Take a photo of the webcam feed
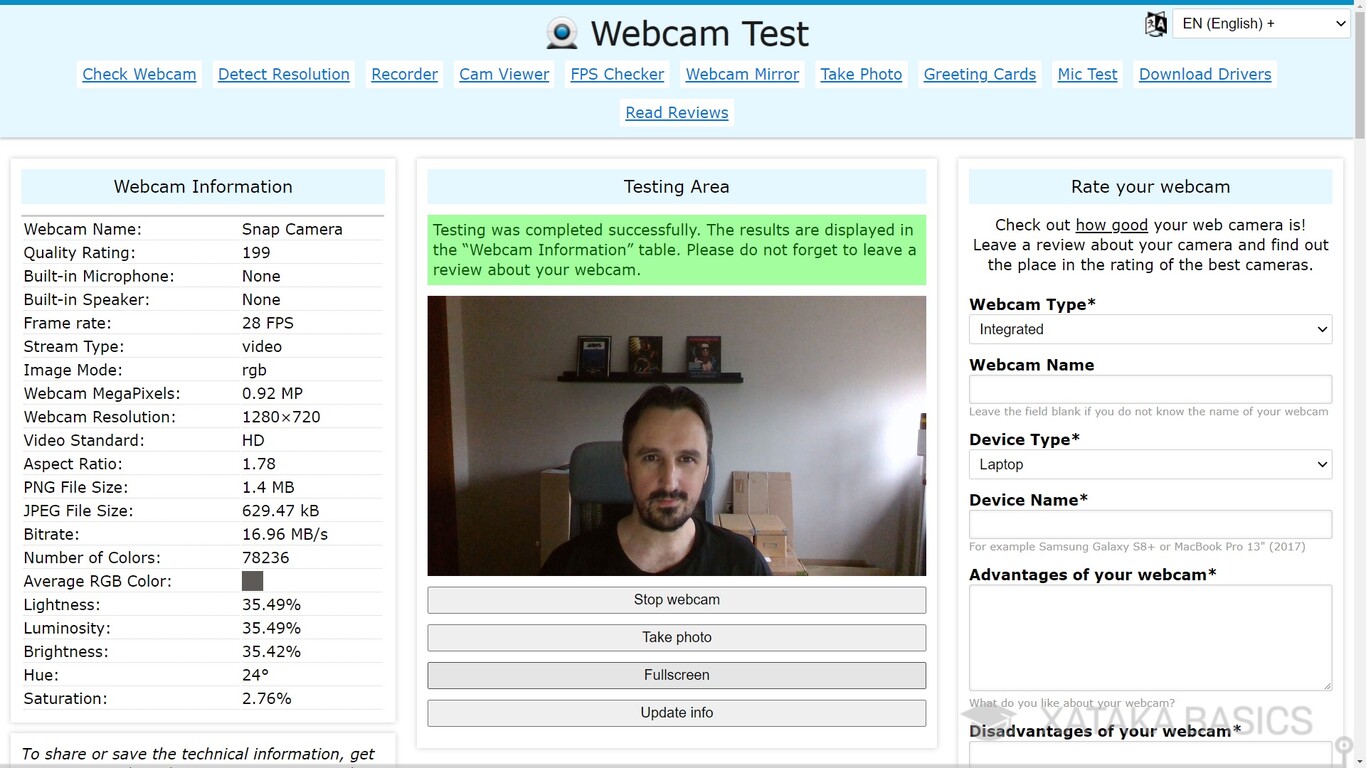Screen dimensions: 1366x768 [676, 637]
